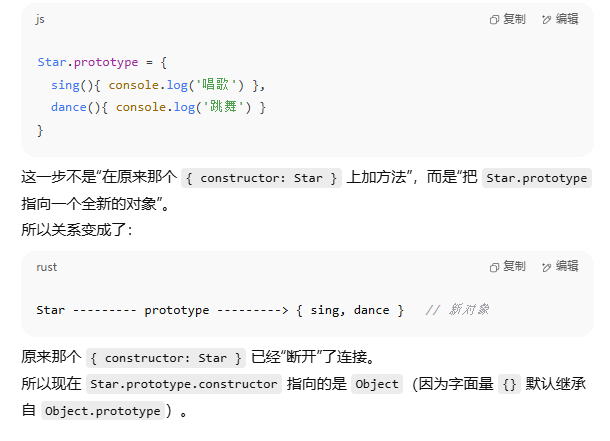610x441 pixels.
Task: Click the 'Star.prototype.constructor' inline code
Action: coord(184,384)
